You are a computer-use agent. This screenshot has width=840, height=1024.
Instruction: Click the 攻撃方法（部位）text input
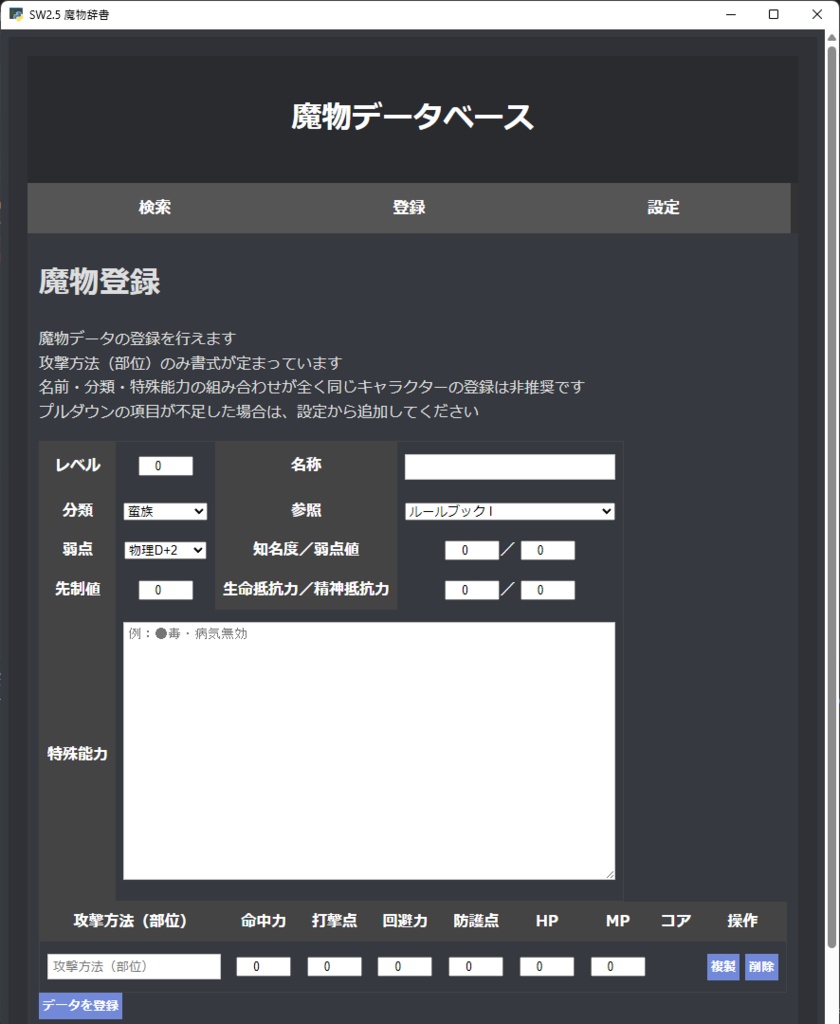(133, 966)
